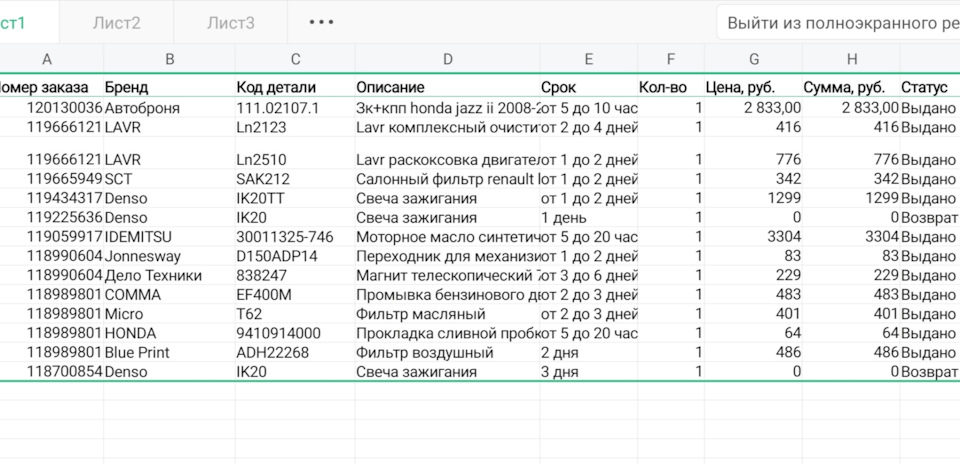Click the Статус header cell
Image resolution: width=960 pixels, height=464 pixels.
930,87
